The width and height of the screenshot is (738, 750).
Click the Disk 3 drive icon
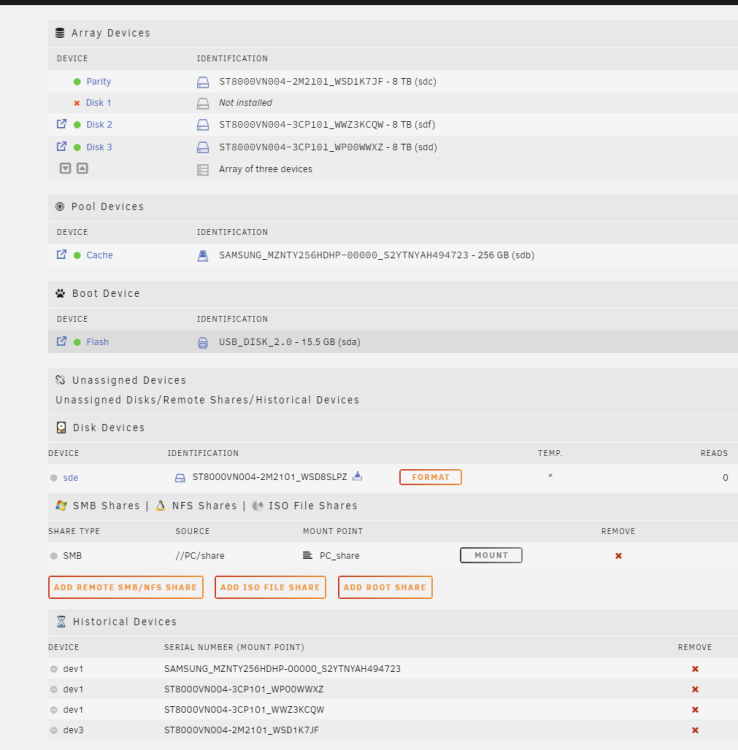pyautogui.click(x=203, y=147)
